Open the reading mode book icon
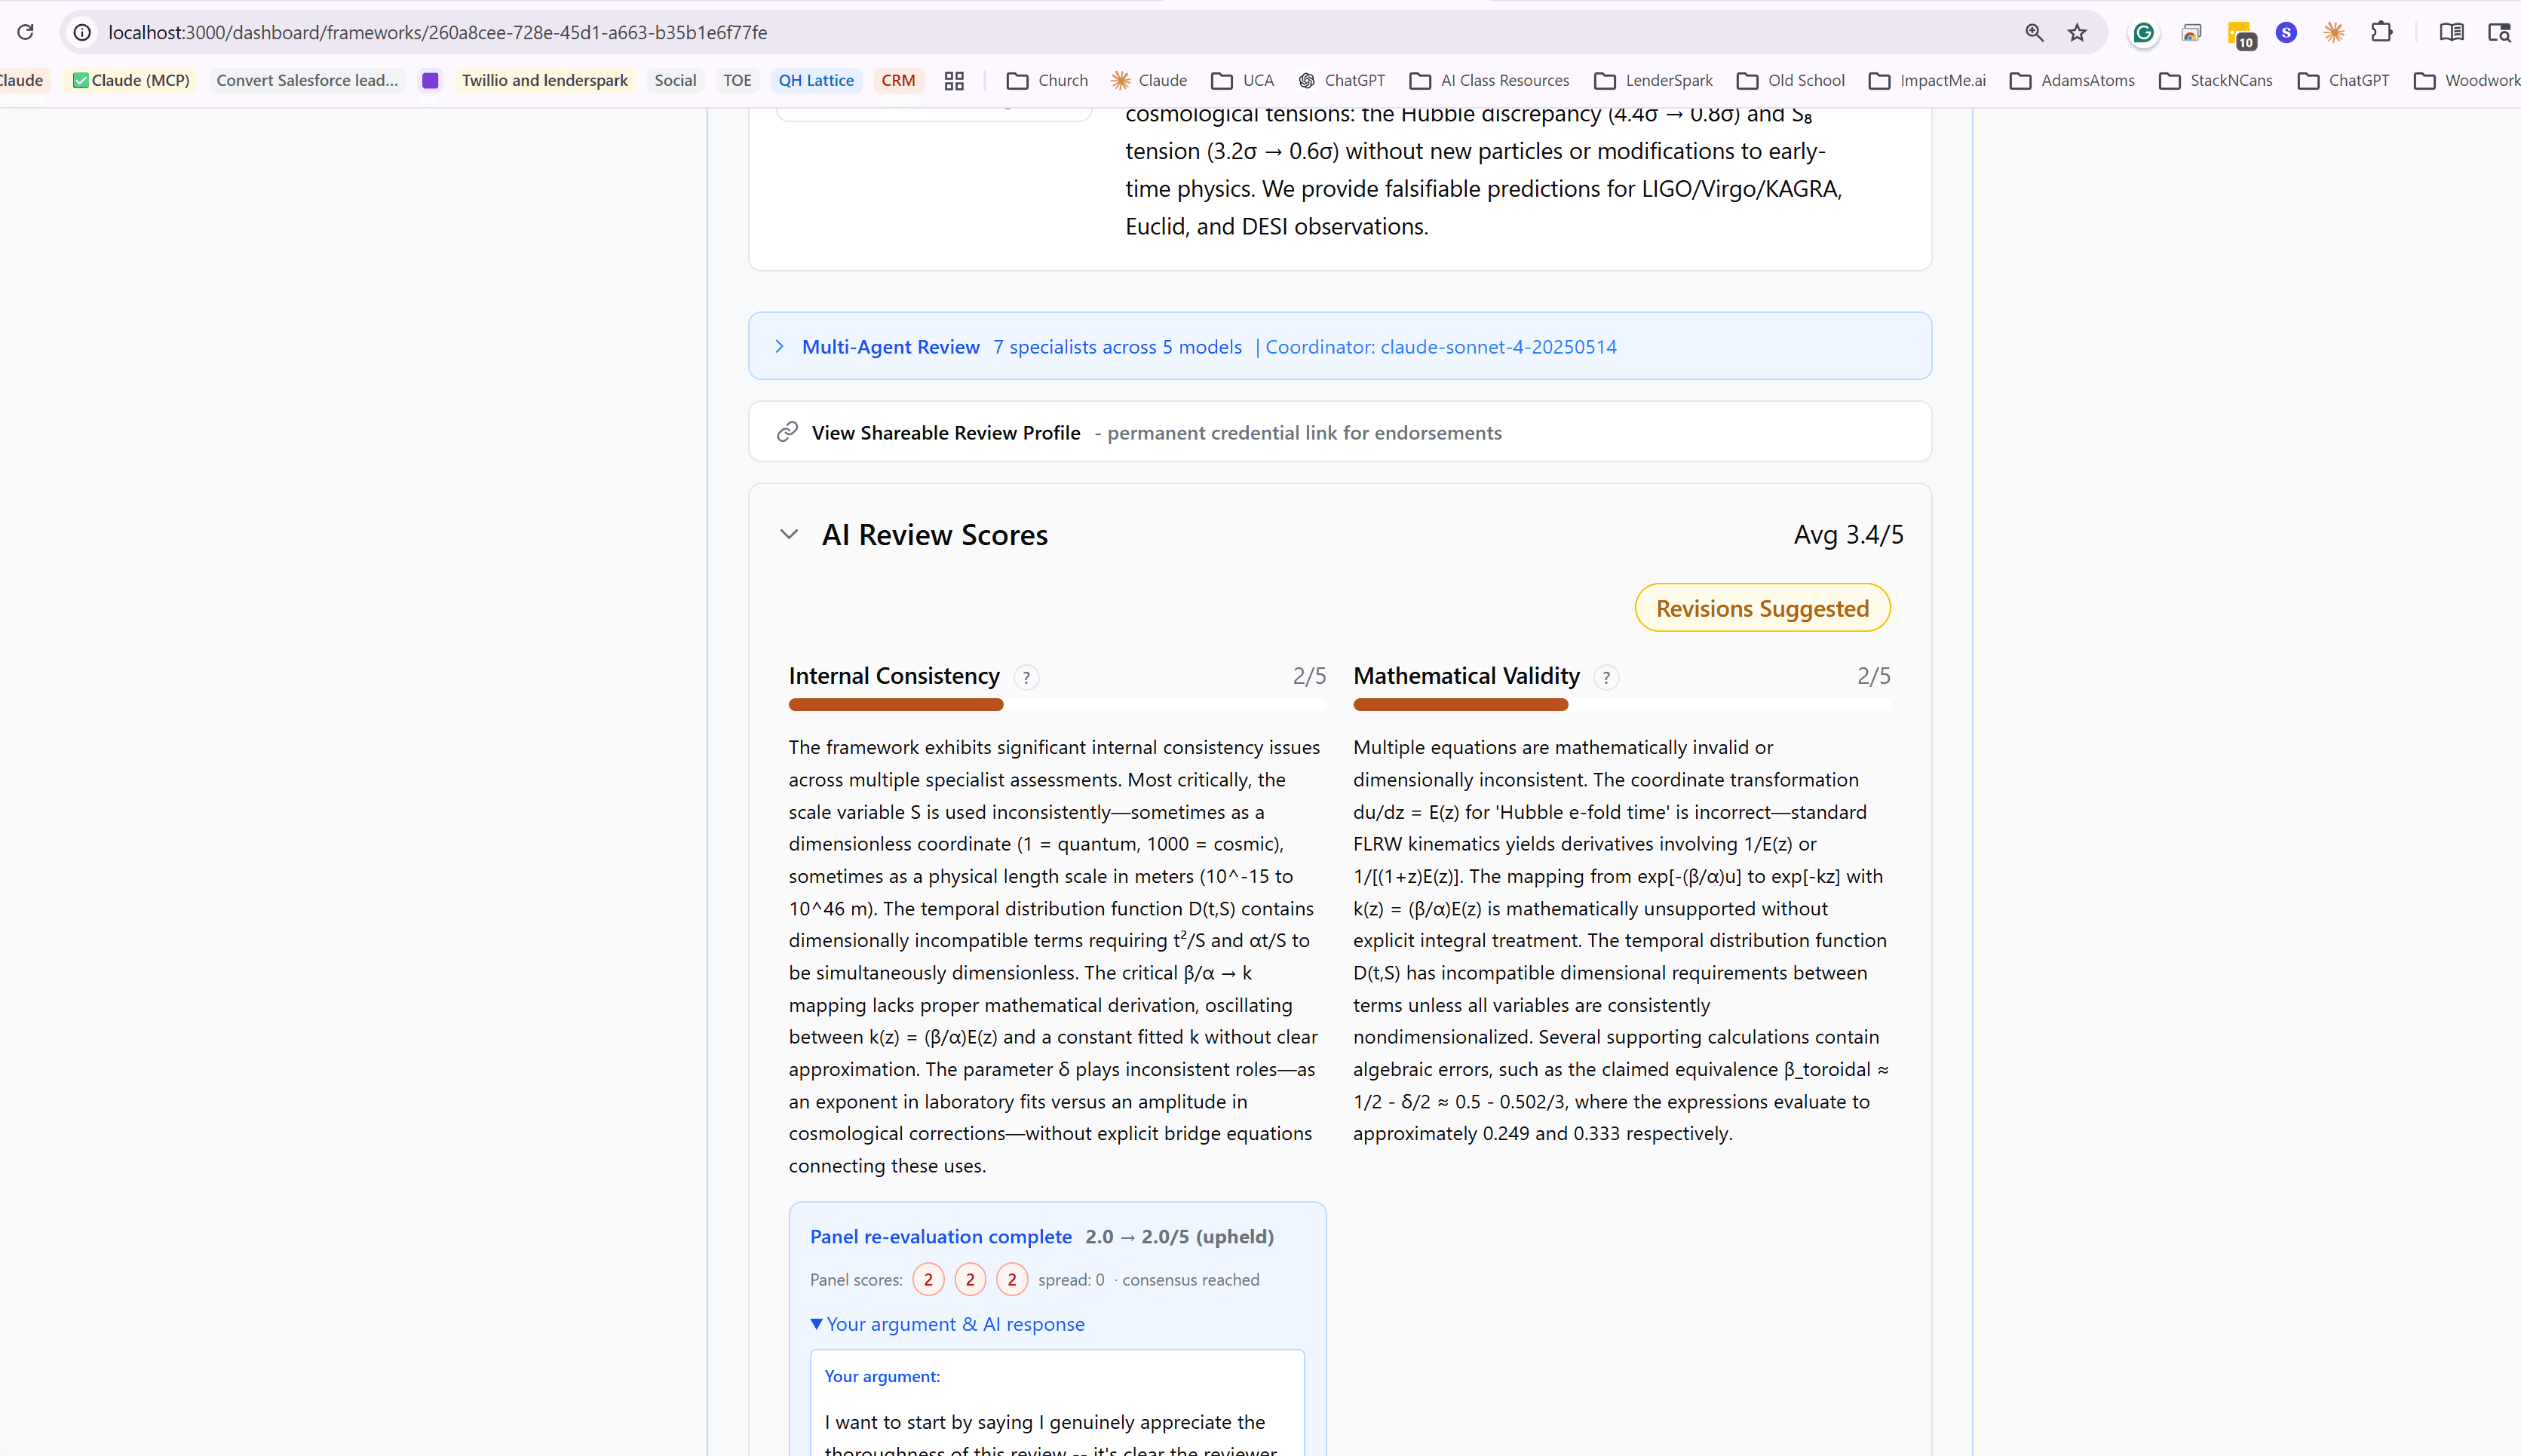This screenshot has width=2521, height=1456. (2451, 32)
